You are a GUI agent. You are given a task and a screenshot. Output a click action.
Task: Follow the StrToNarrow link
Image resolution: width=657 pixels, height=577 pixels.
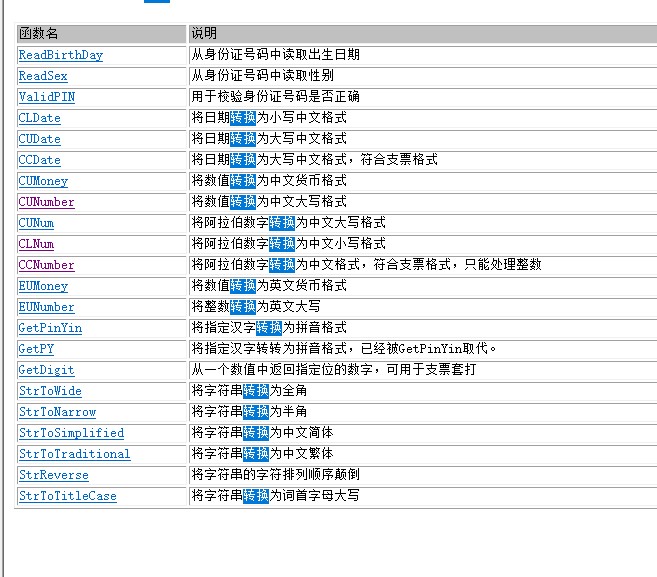click(x=57, y=412)
